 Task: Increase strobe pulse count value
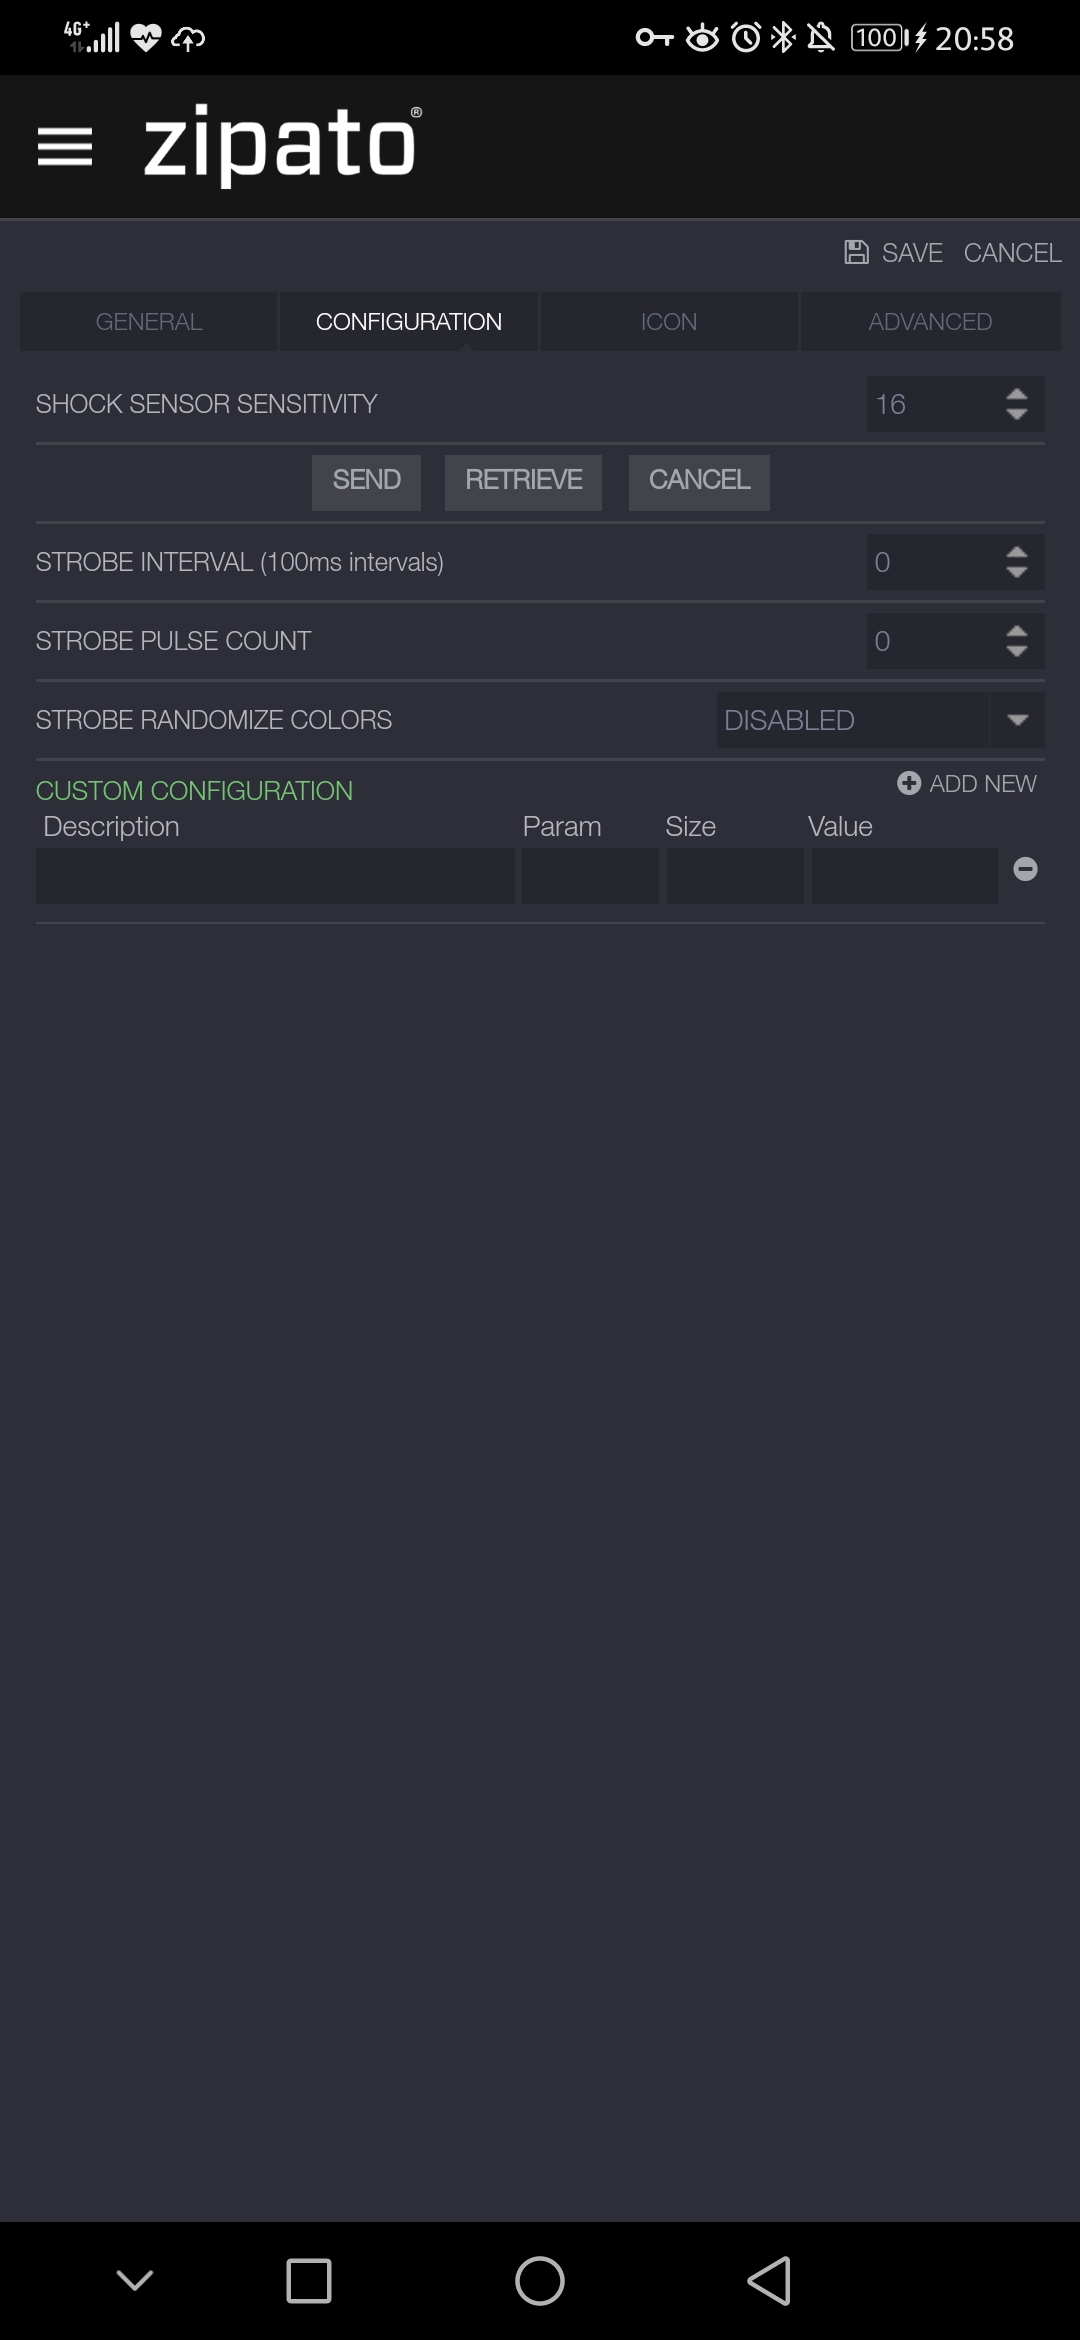click(1017, 631)
